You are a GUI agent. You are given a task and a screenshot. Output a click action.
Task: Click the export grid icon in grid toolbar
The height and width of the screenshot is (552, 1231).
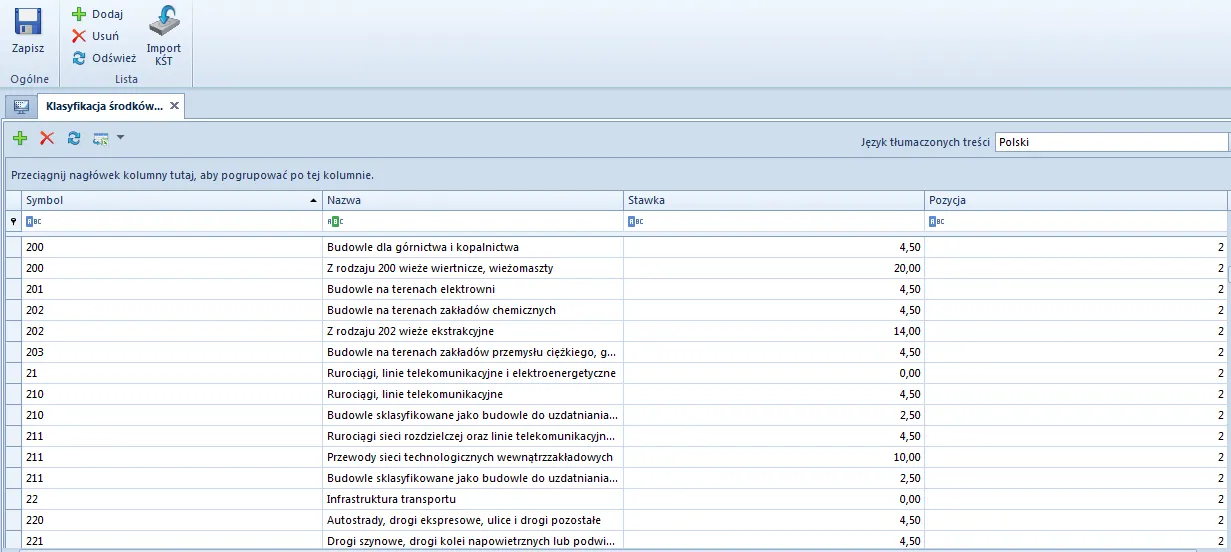click(100, 139)
